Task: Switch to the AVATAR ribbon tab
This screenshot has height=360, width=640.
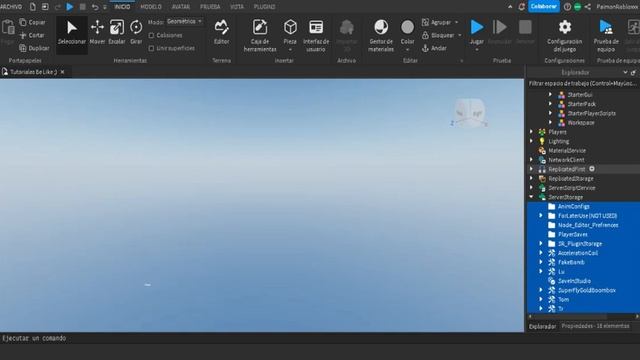Action: (181, 7)
